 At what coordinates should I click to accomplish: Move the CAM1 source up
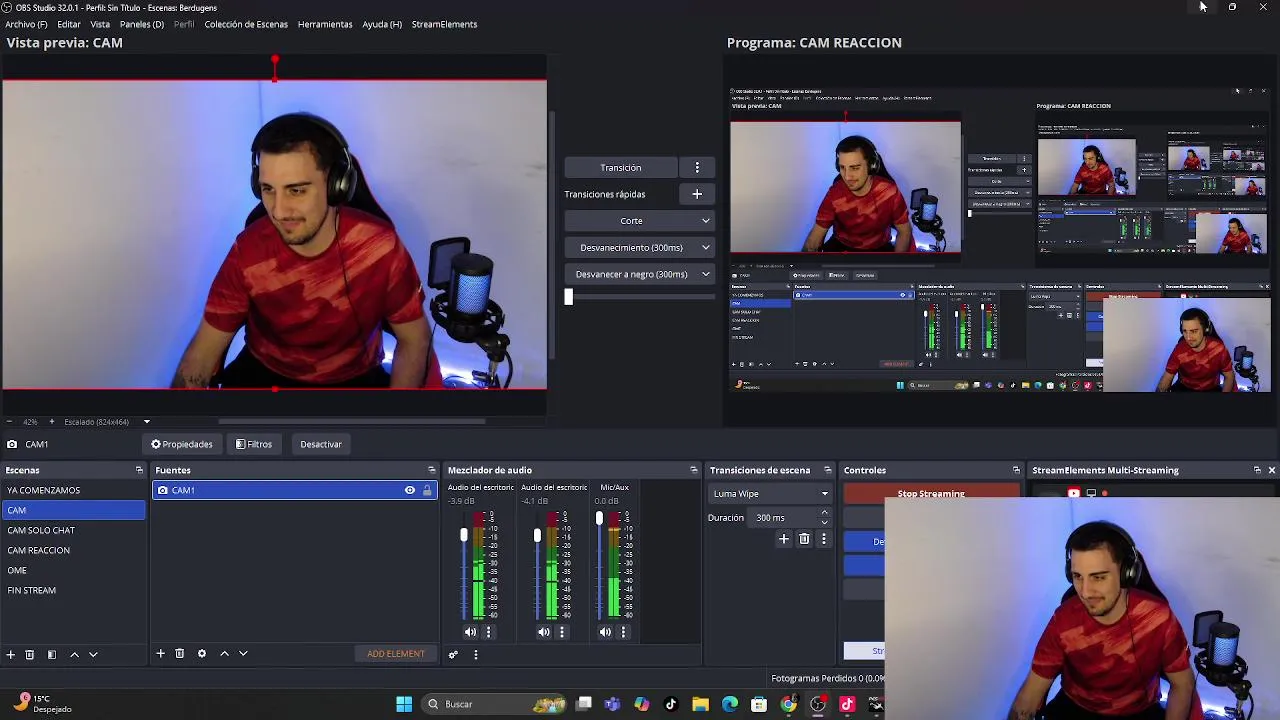[x=224, y=654]
